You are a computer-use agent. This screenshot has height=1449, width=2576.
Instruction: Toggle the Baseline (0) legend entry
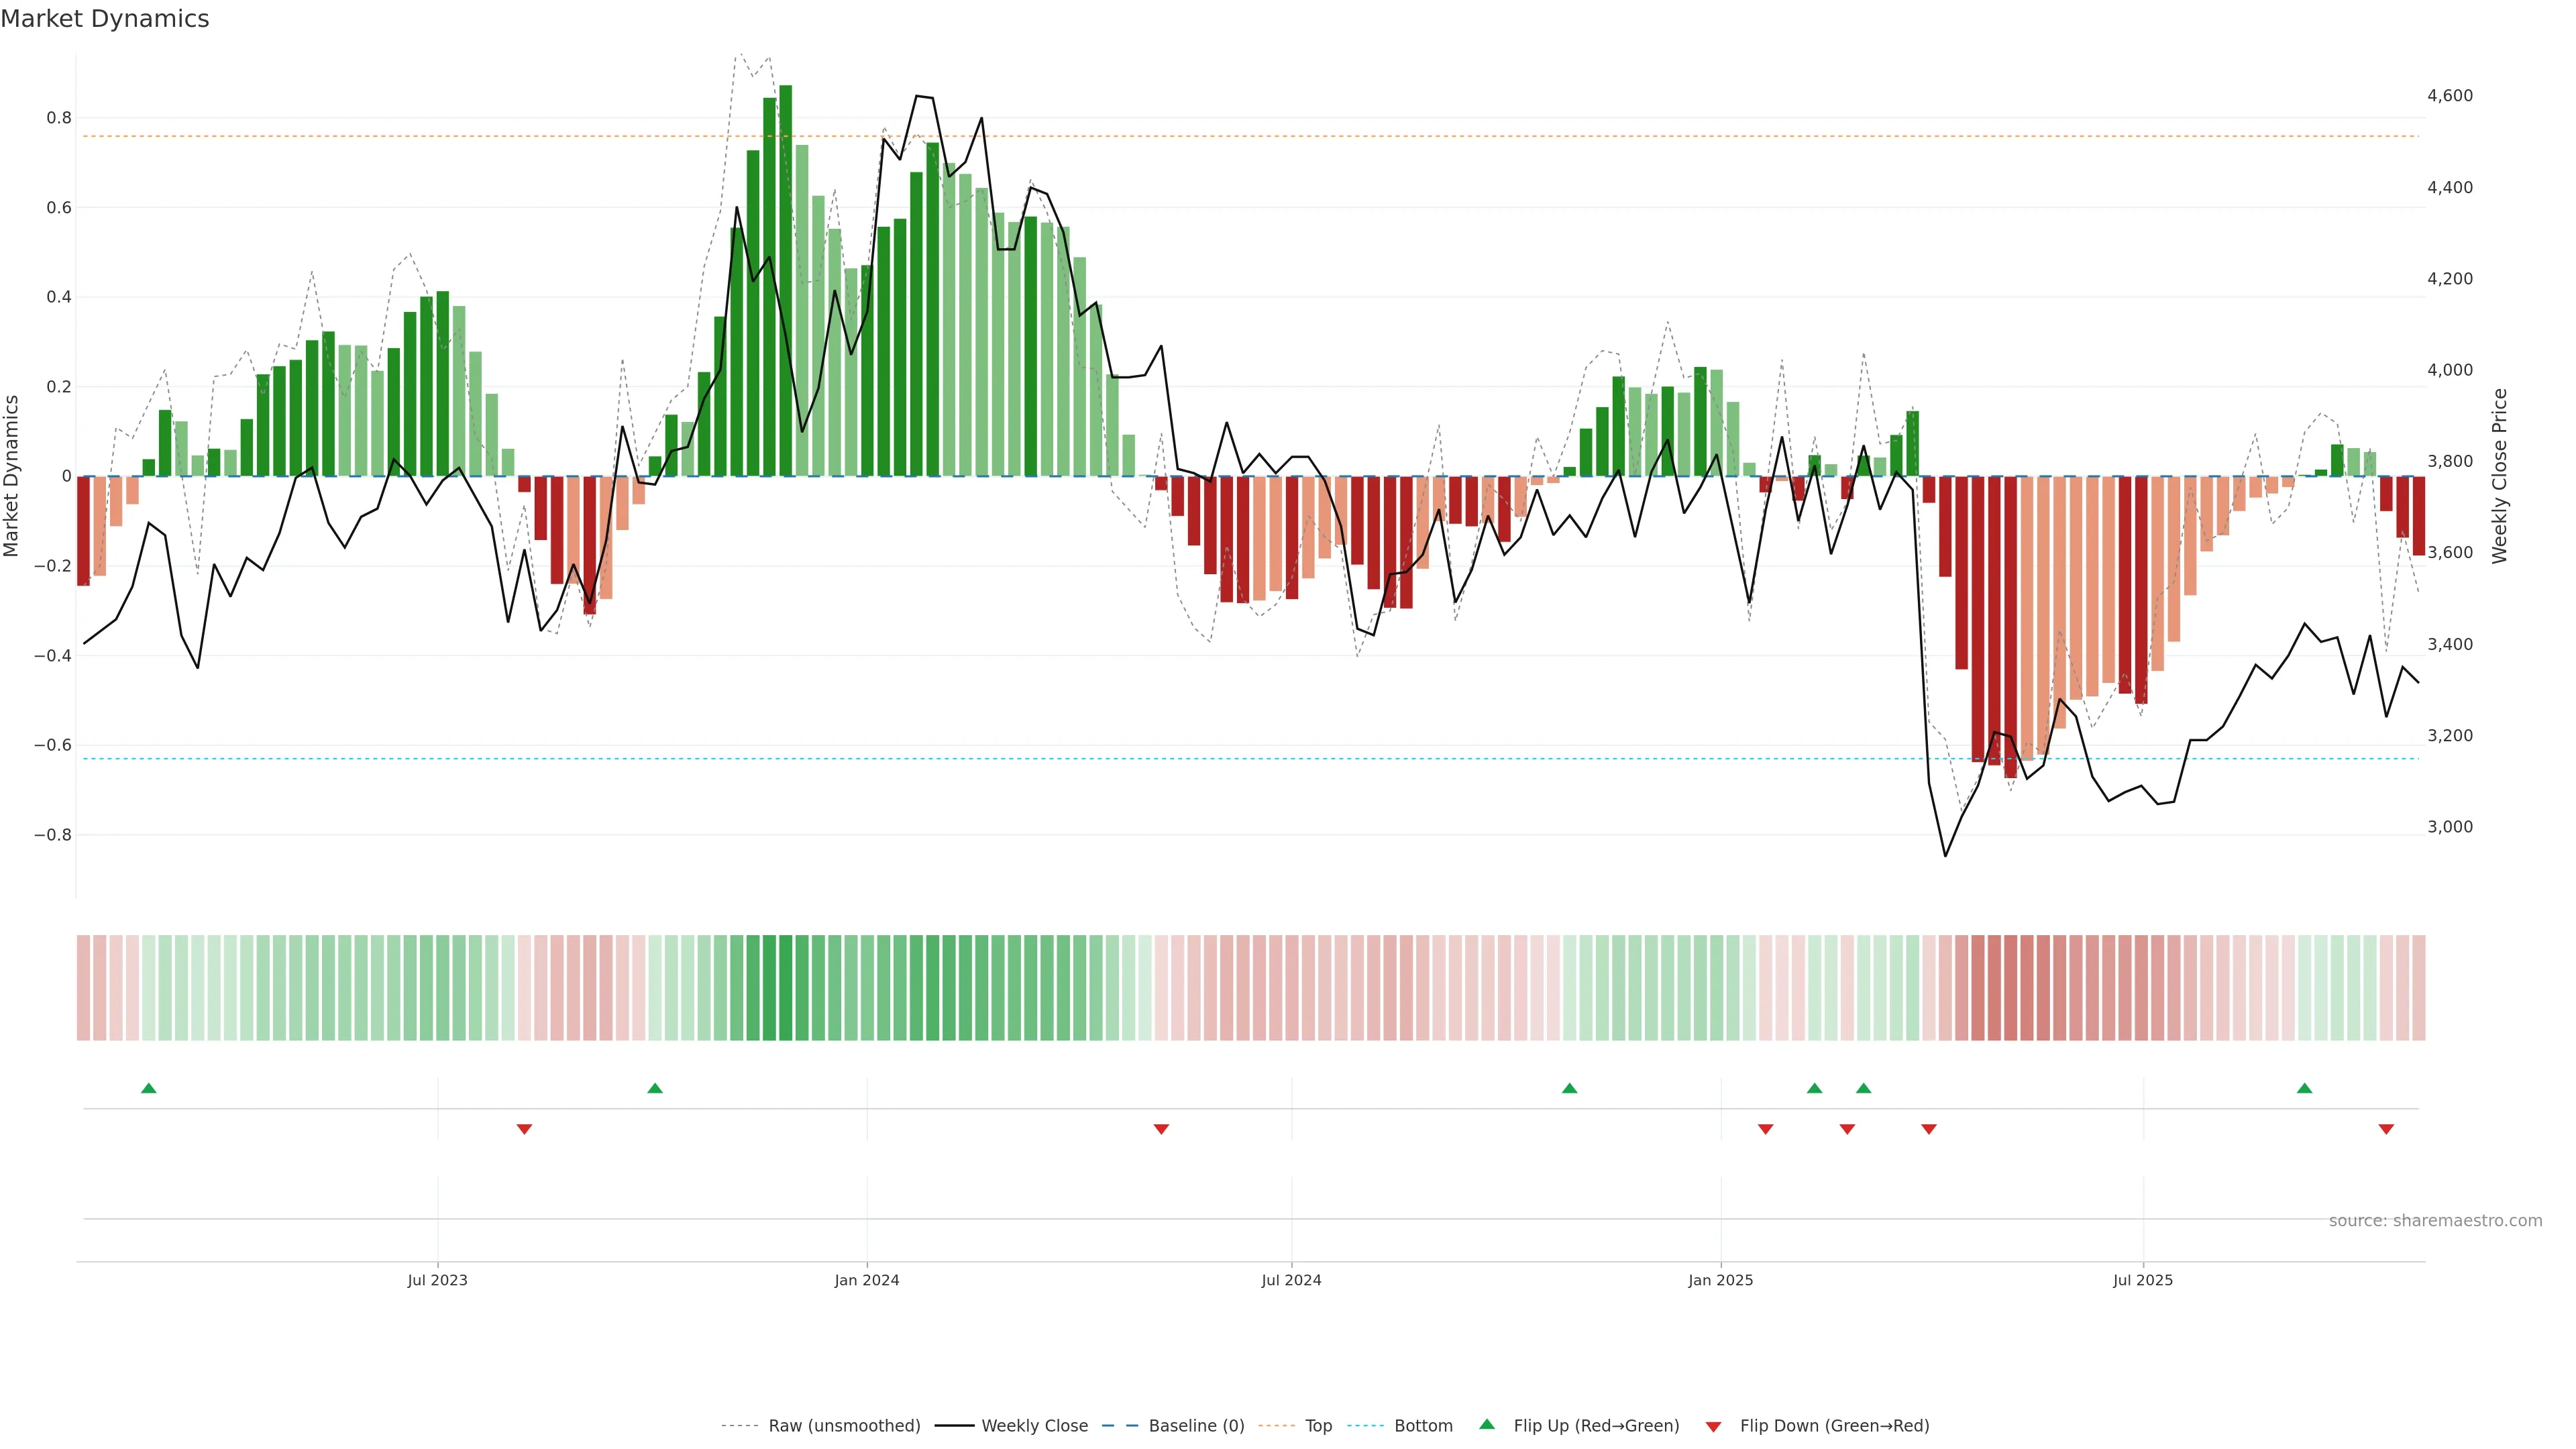pos(1196,1426)
